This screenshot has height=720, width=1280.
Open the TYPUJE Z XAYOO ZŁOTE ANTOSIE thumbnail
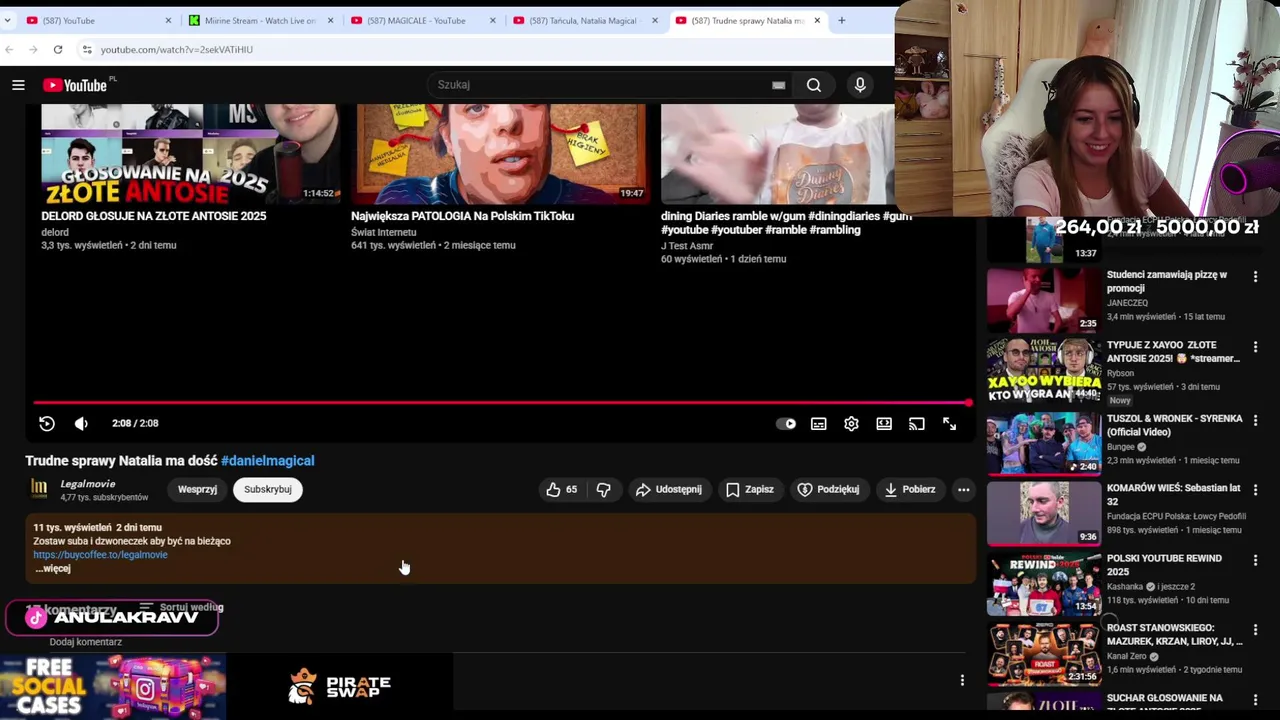click(1044, 370)
